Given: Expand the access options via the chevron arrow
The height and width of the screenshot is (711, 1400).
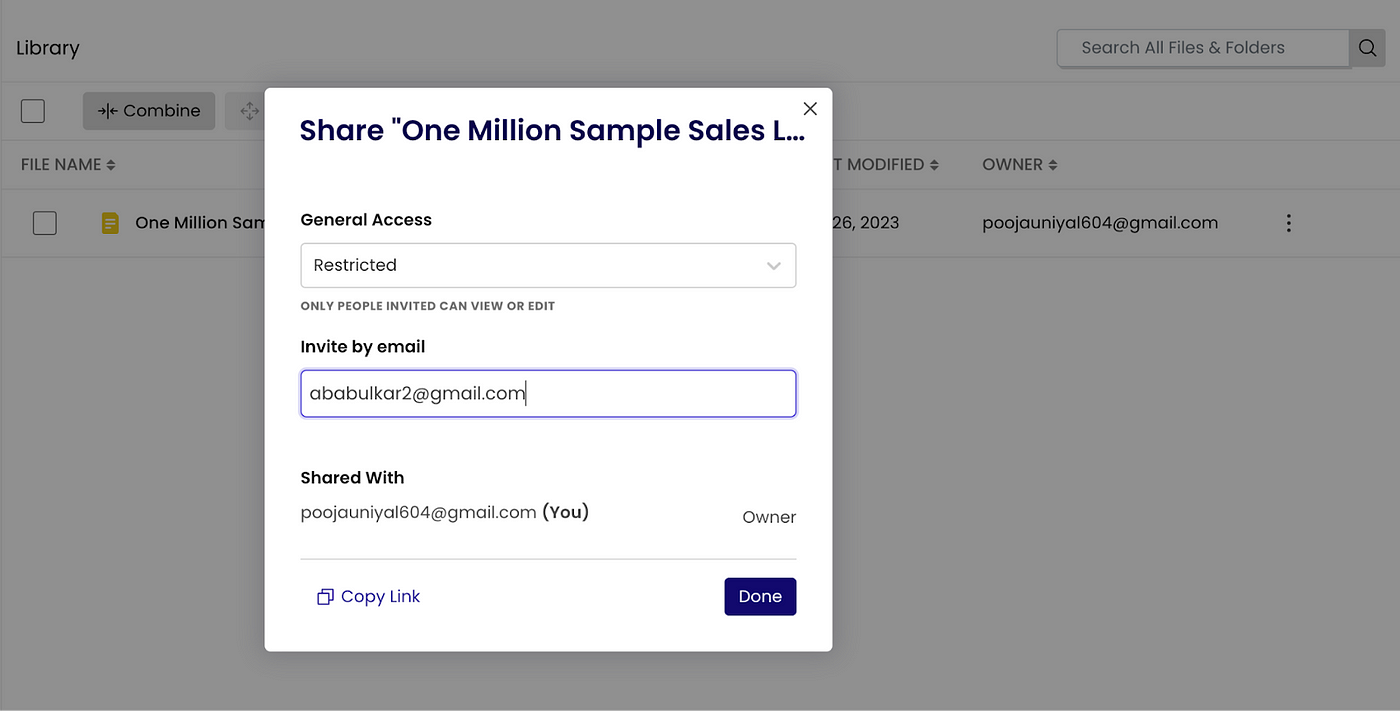Looking at the screenshot, I should pyautogui.click(x=773, y=266).
